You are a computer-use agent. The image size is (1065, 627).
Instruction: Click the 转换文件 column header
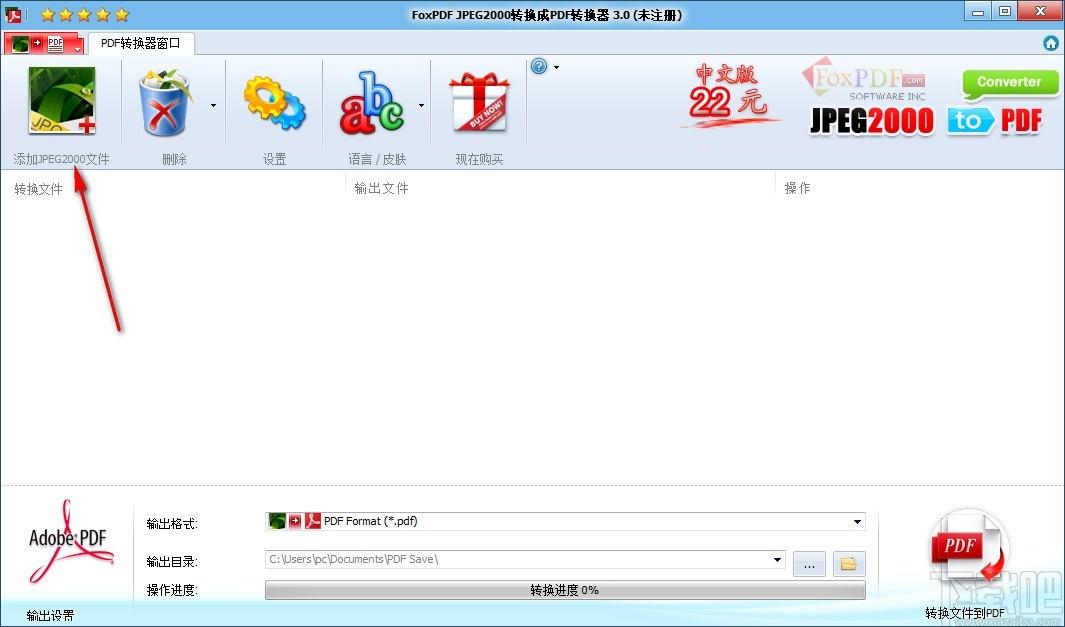39,189
